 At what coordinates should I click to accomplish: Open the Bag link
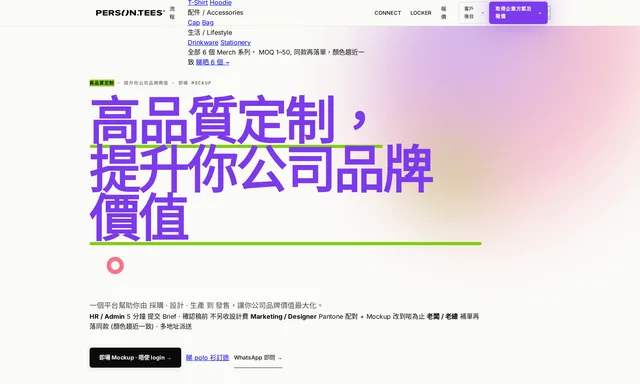click(x=207, y=22)
